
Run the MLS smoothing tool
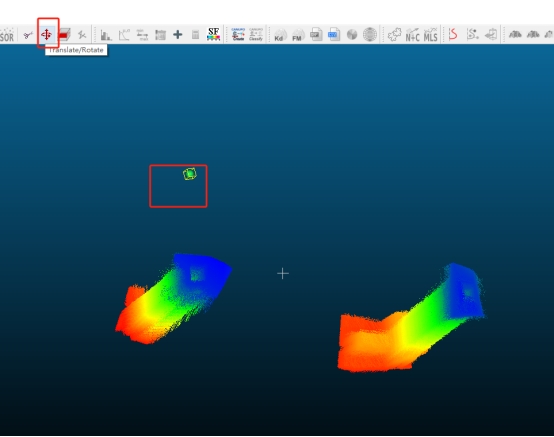(431, 35)
